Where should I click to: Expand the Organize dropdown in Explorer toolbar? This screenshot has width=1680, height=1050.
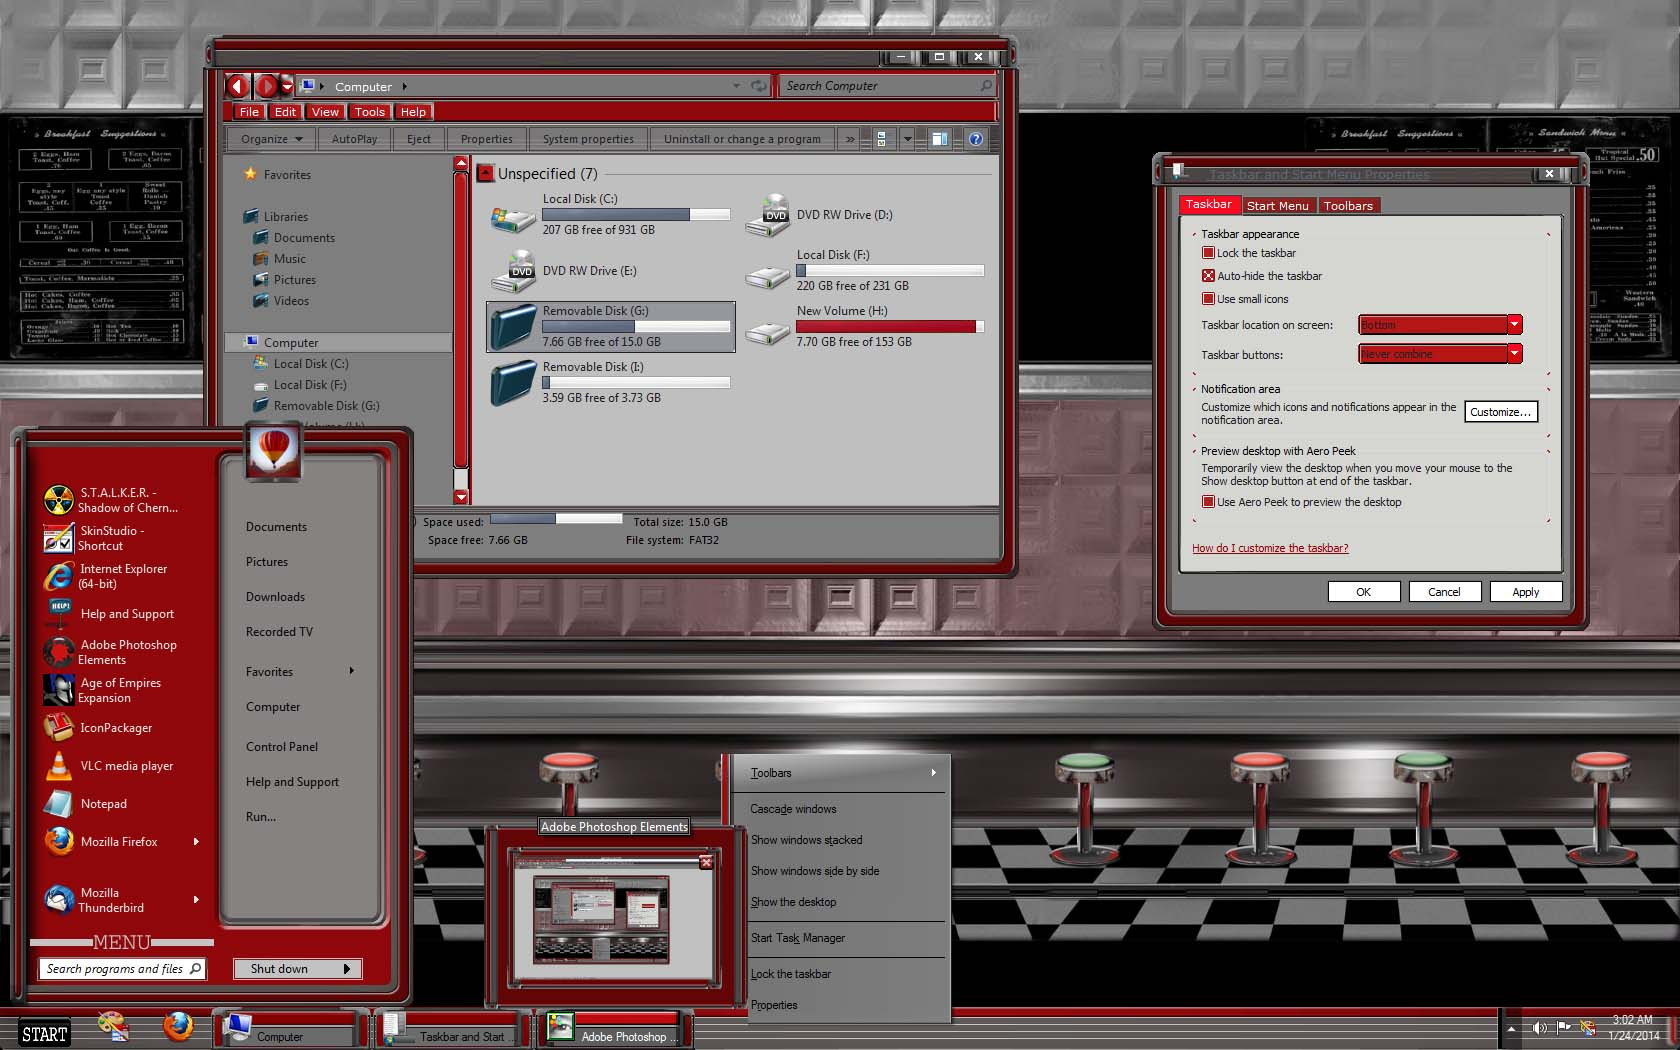[271, 139]
